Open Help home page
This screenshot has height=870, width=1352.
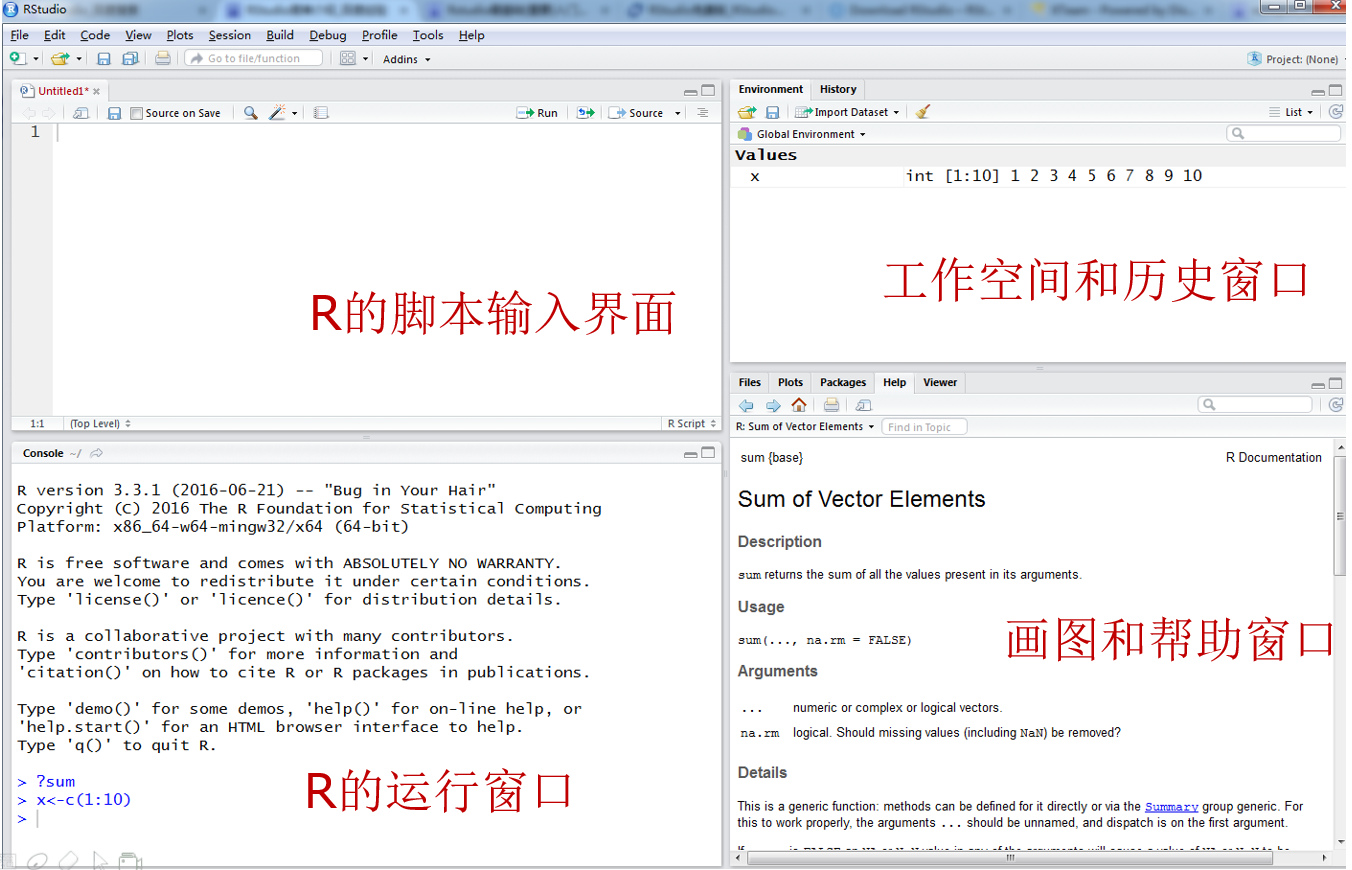pyautogui.click(x=799, y=405)
